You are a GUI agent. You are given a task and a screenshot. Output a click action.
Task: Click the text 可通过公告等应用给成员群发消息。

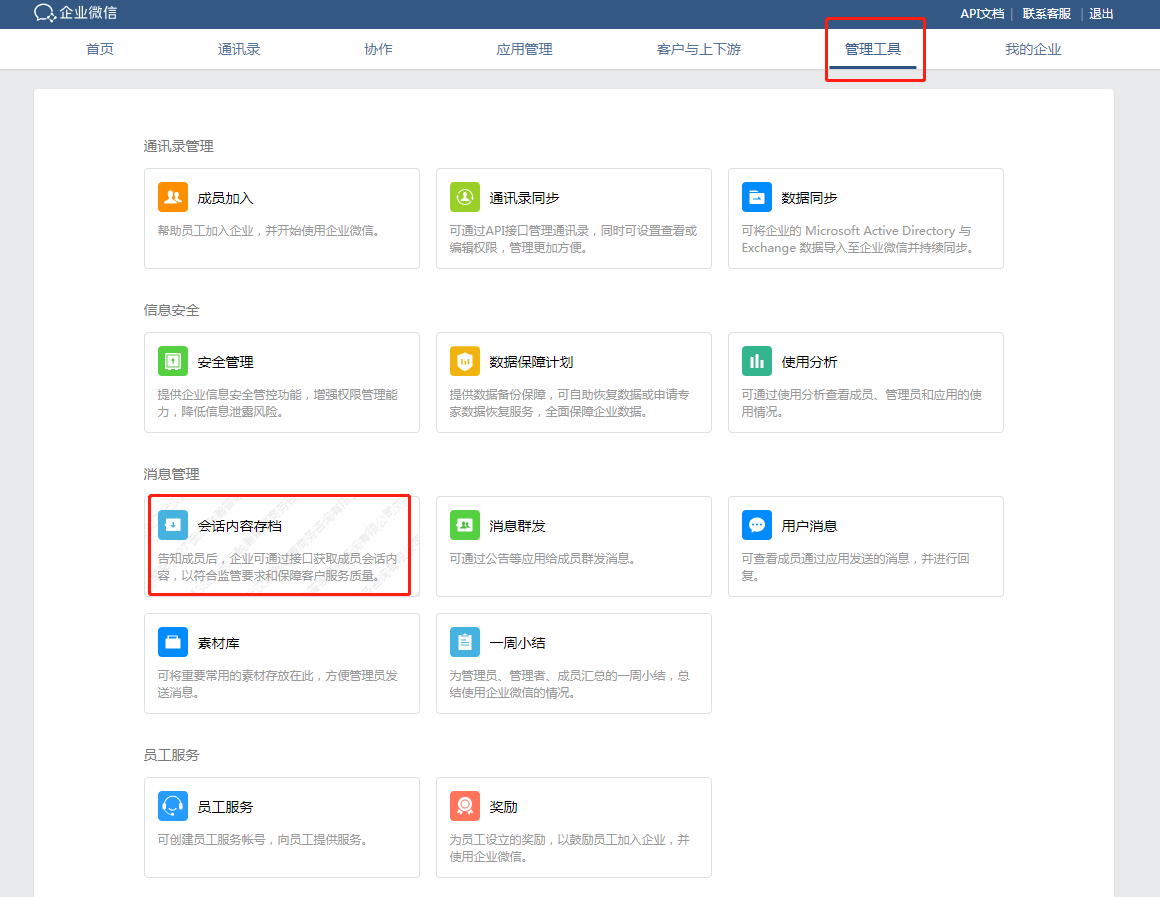(544, 559)
